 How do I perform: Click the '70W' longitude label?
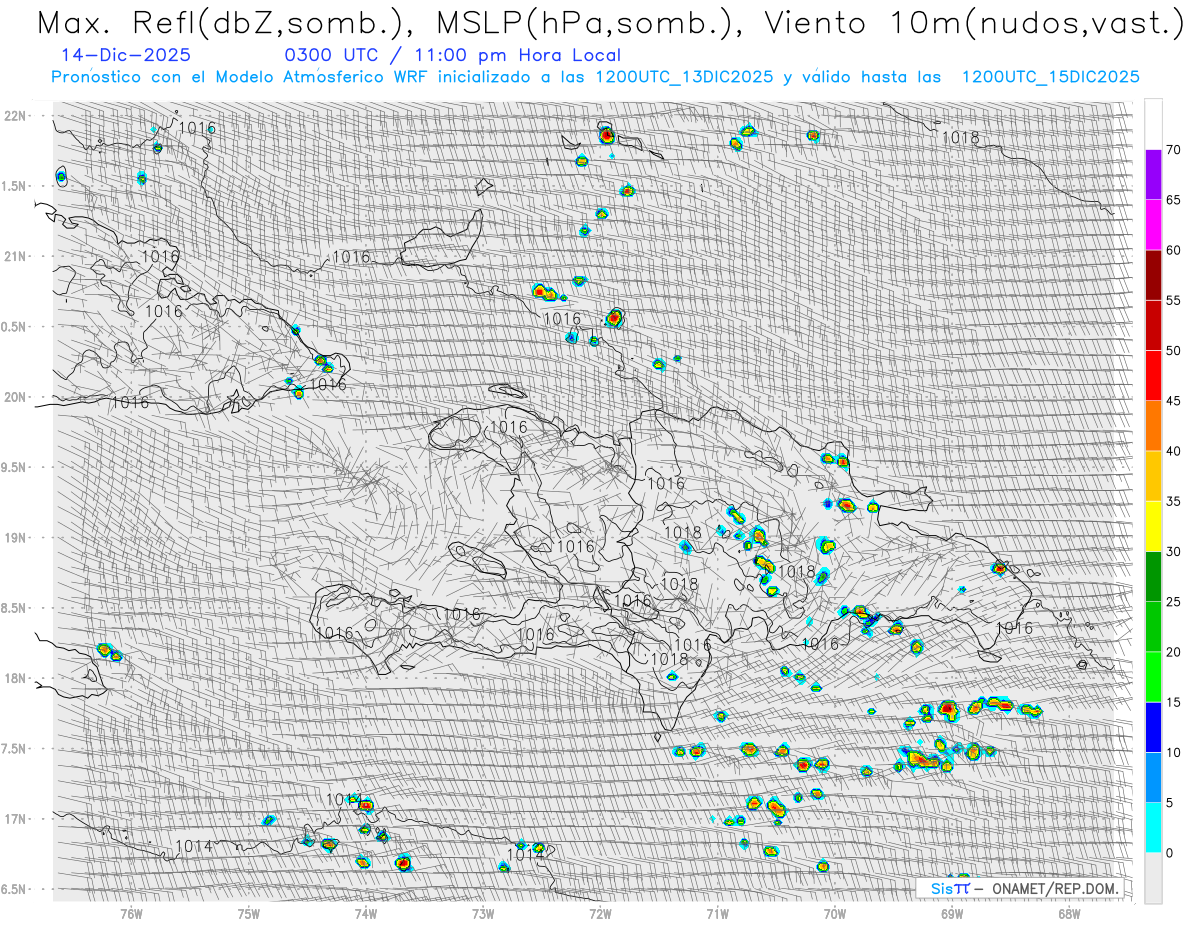tap(834, 913)
